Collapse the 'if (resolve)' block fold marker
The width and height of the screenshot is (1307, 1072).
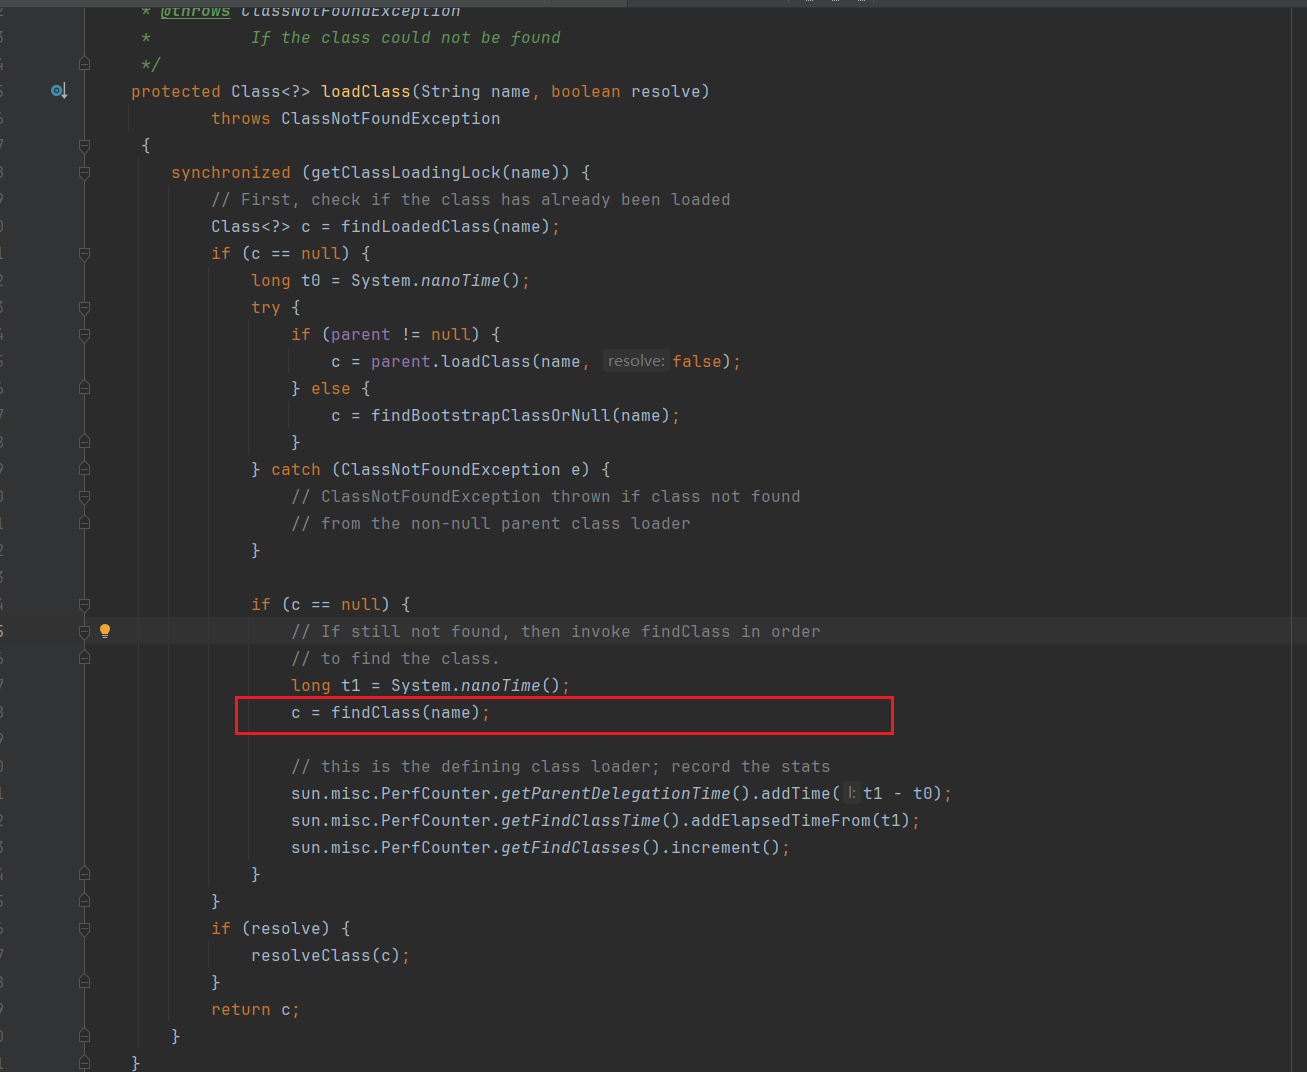(84, 929)
